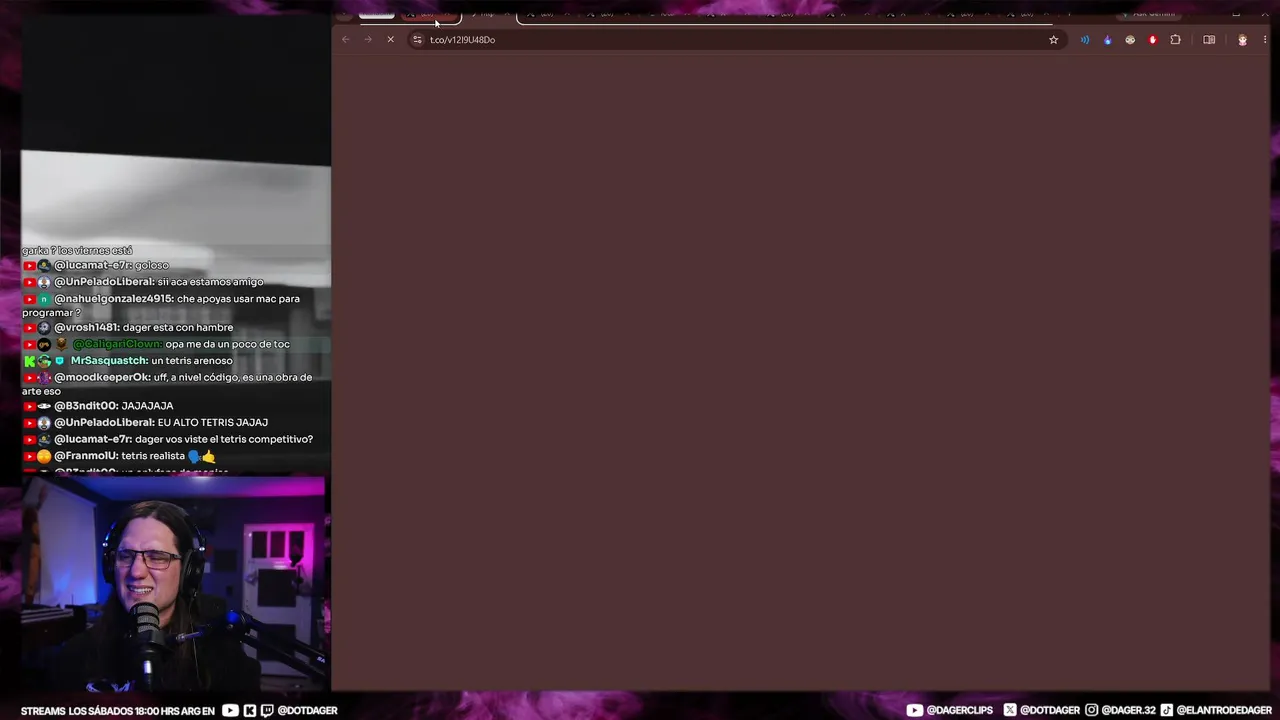Open the Extensions puzzle-piece menu
The image size is (1280, 720).
(x=1175, y=40)
